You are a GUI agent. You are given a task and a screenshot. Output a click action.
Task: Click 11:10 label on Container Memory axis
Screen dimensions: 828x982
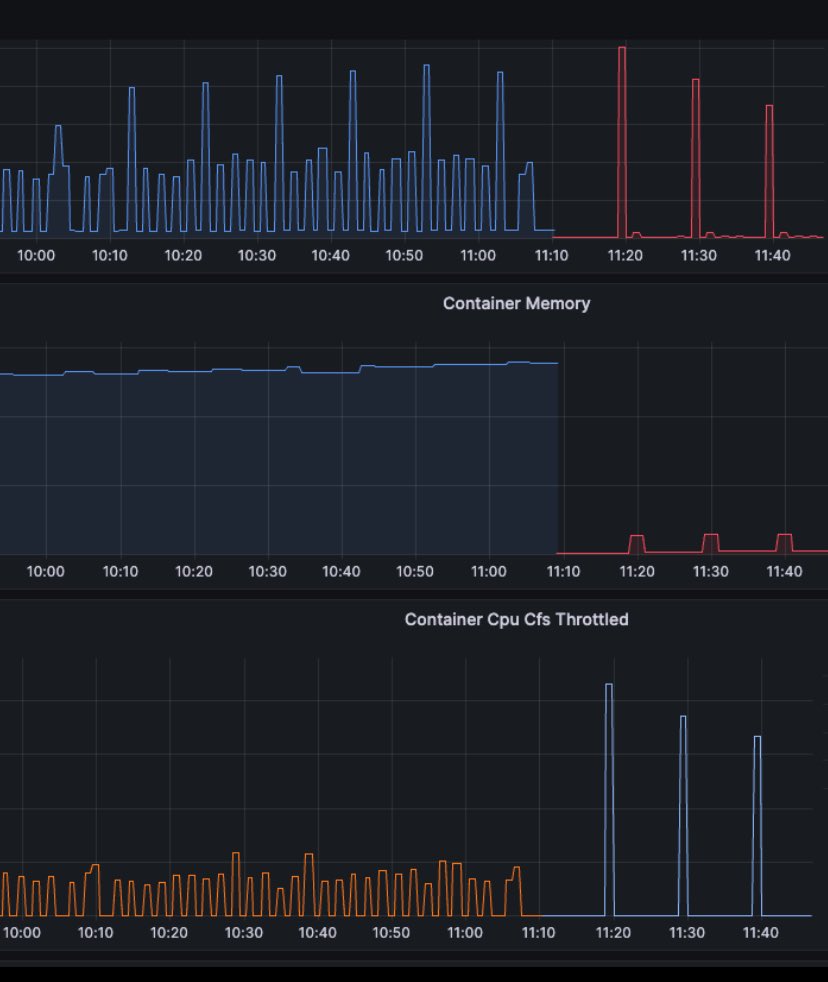click(563, 571)
